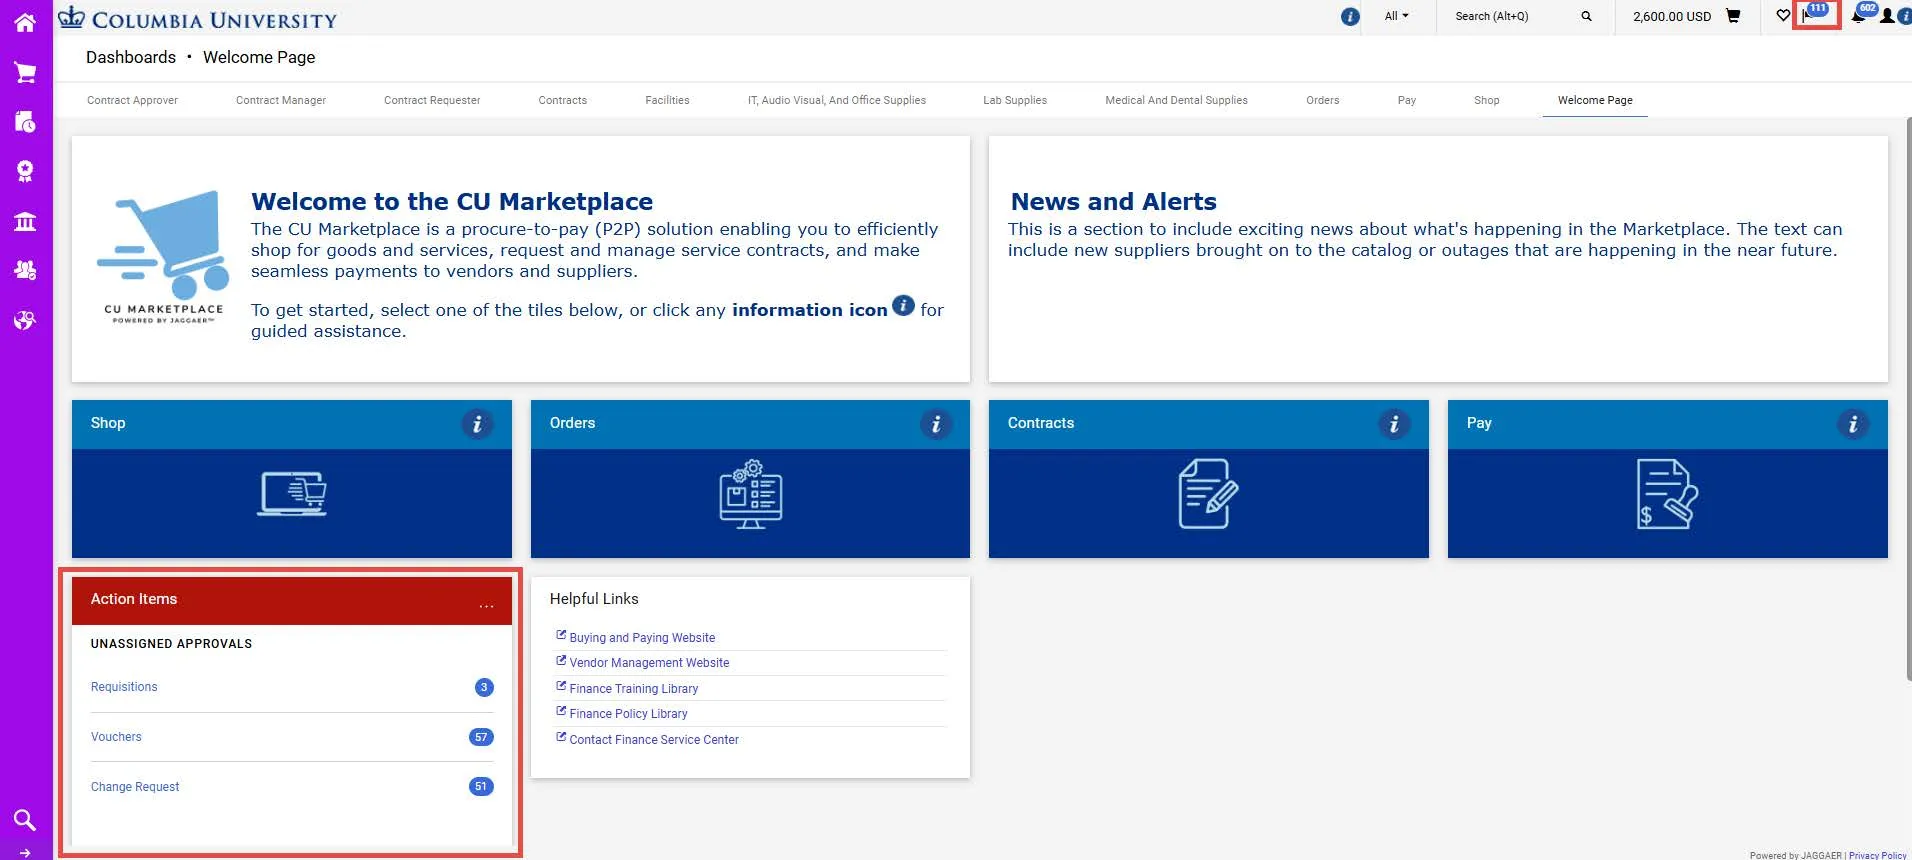The image size is (1912, 860).
Task: Select the Welcome Page tab
Action: (x=1595, y=100)
